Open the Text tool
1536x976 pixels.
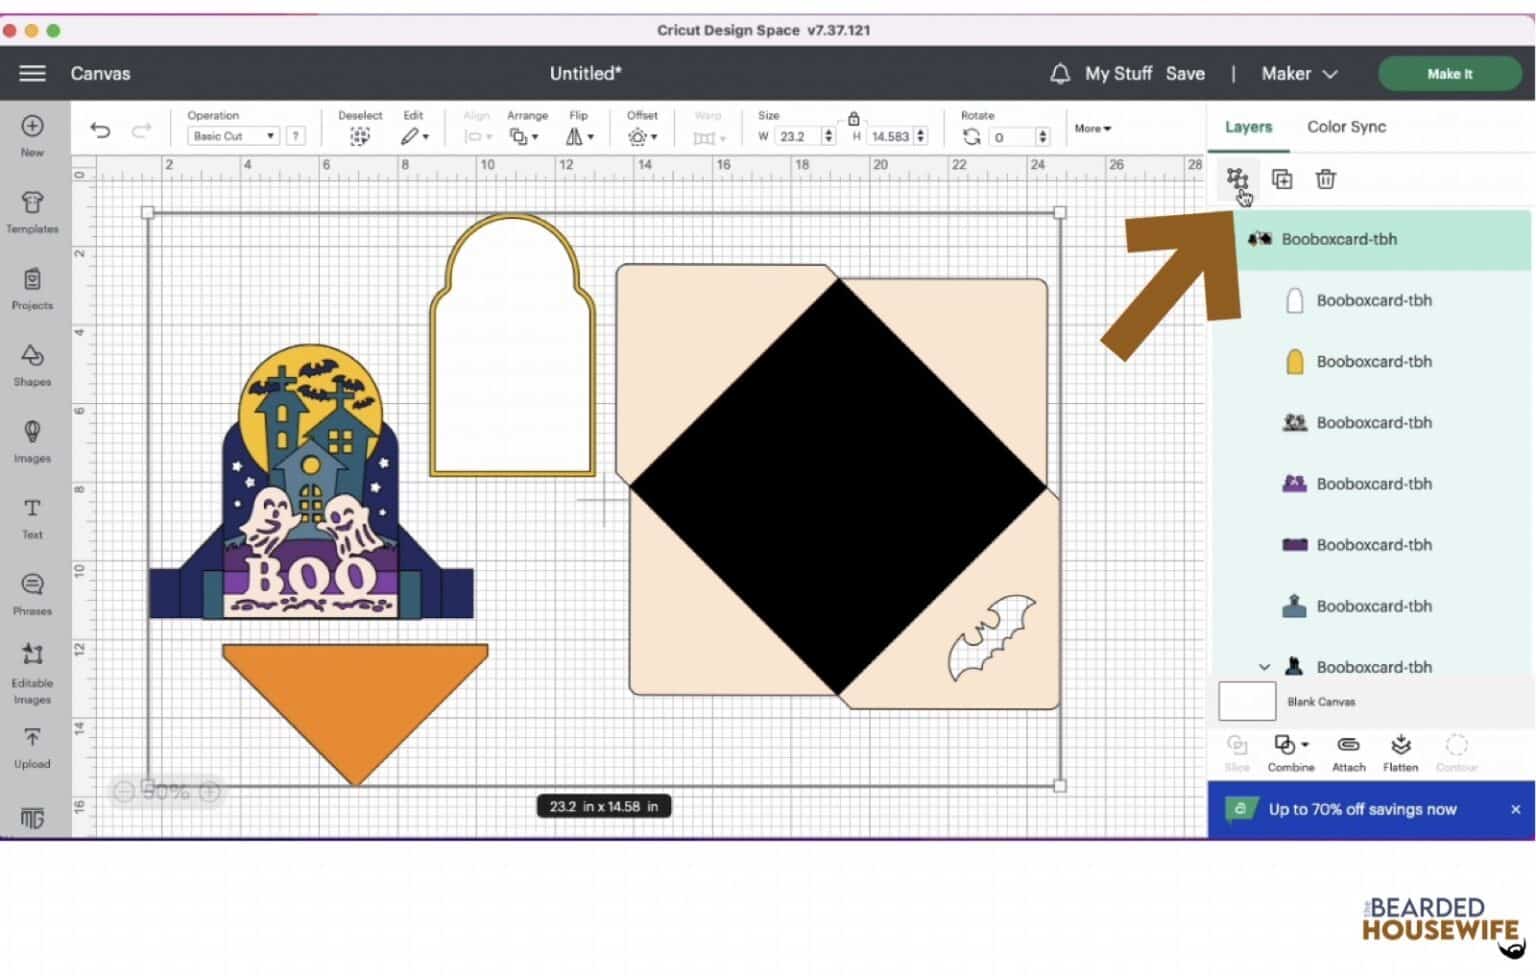[32, 518]
